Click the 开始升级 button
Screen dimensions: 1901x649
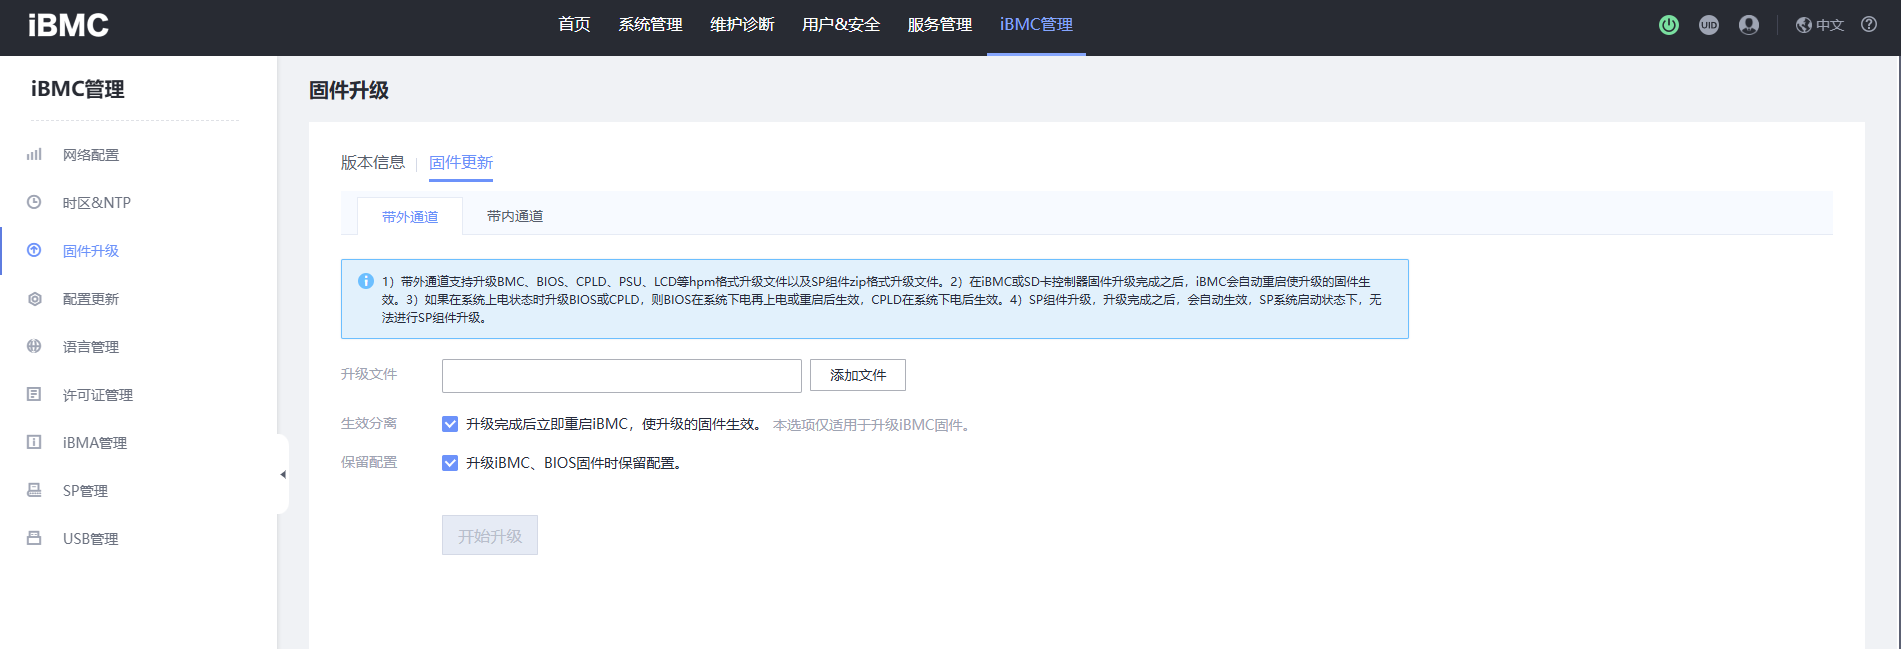point(490,536)
